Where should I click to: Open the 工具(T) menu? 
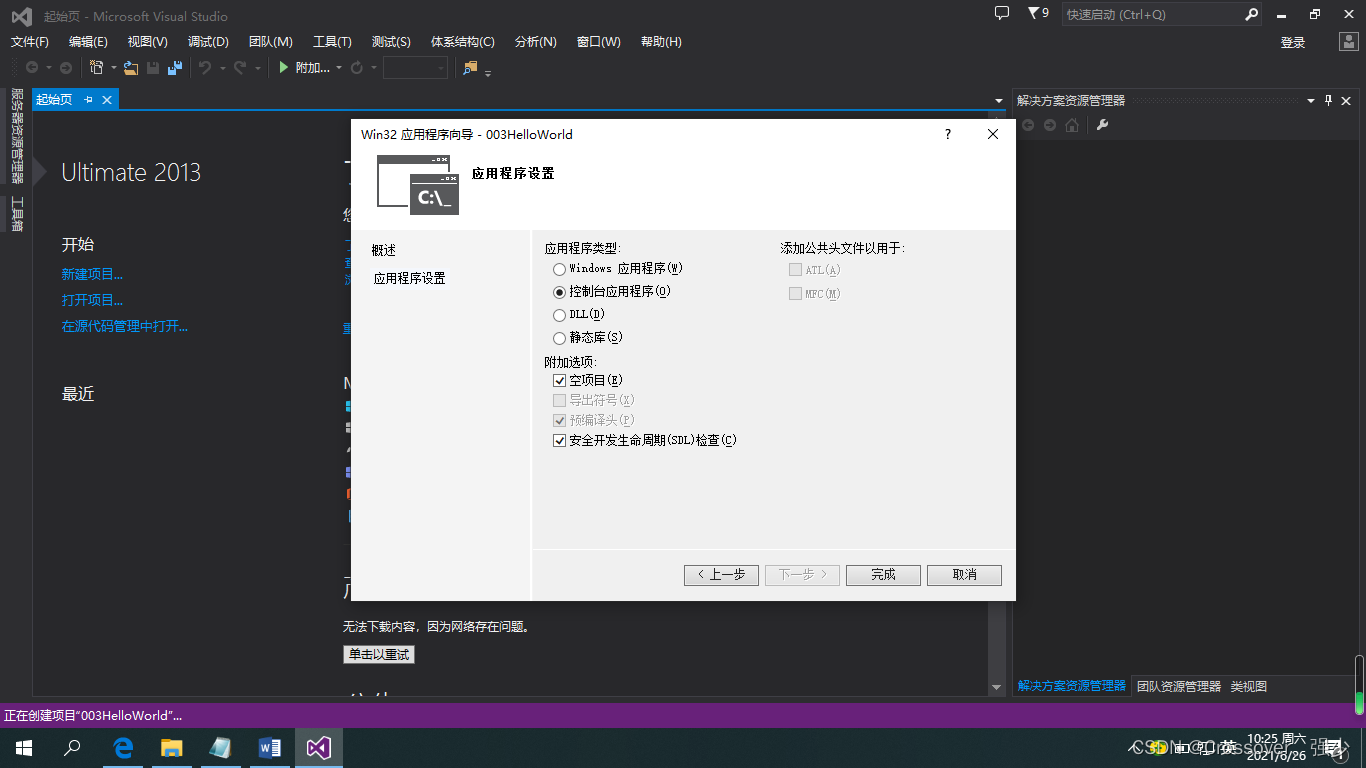[x=332, y=42]
